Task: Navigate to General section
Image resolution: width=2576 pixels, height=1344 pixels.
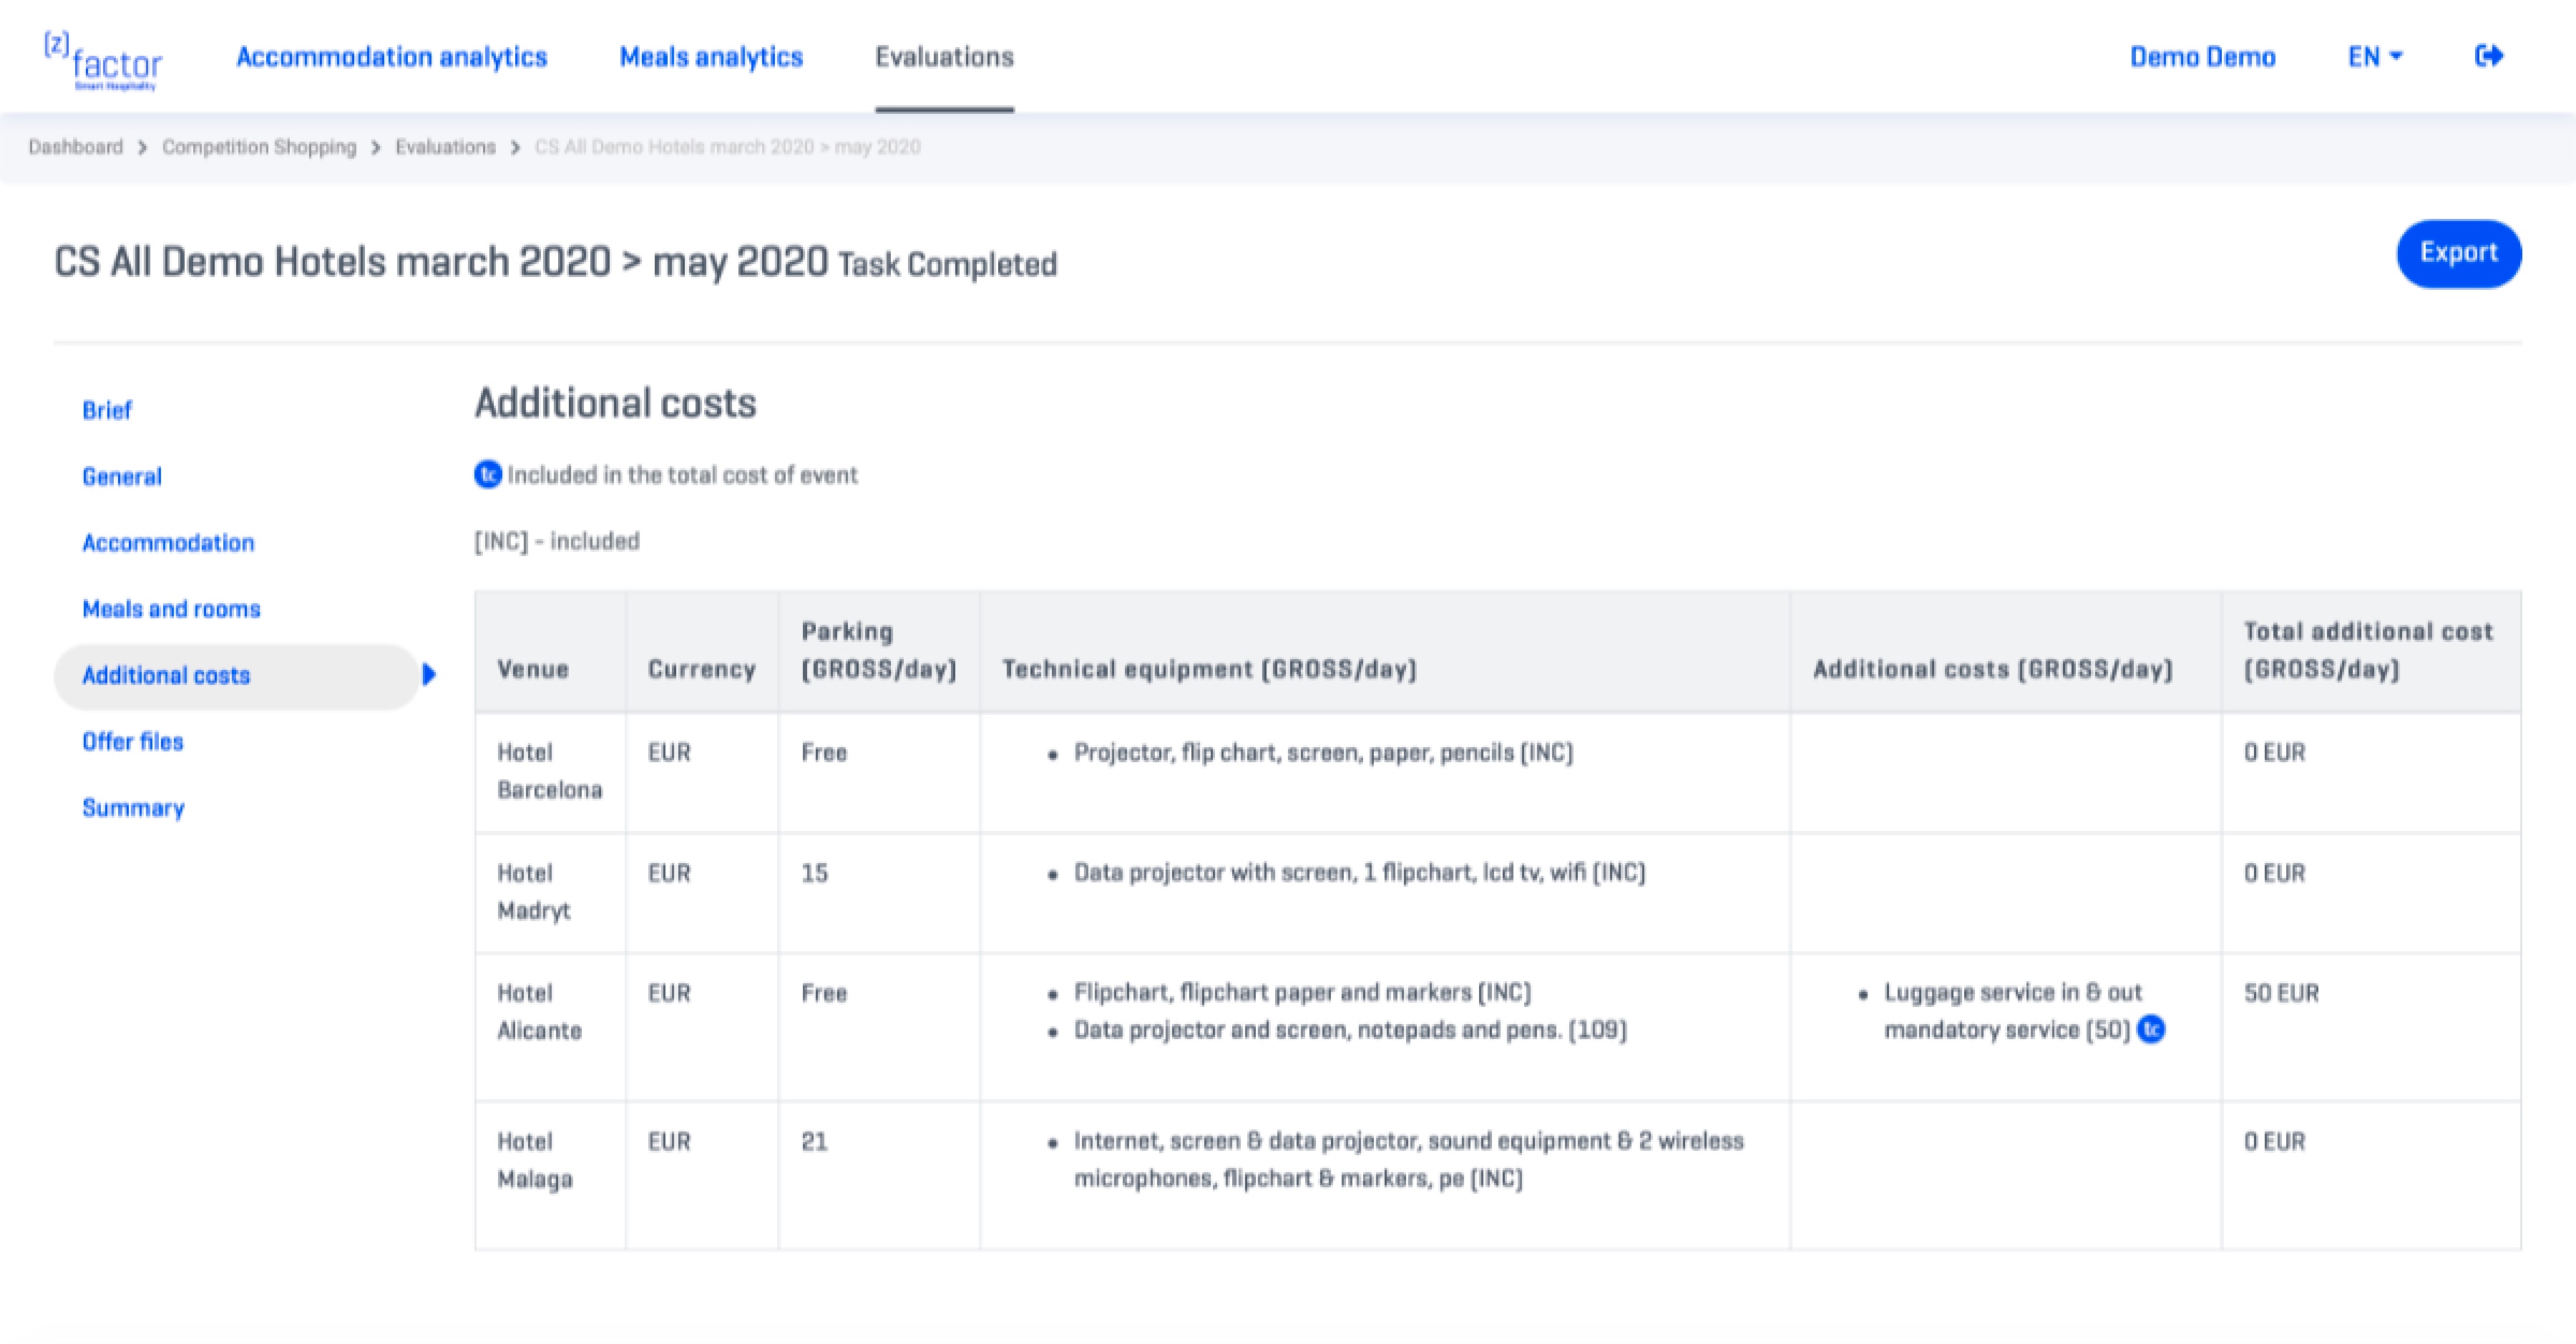Action: (122, 477)
